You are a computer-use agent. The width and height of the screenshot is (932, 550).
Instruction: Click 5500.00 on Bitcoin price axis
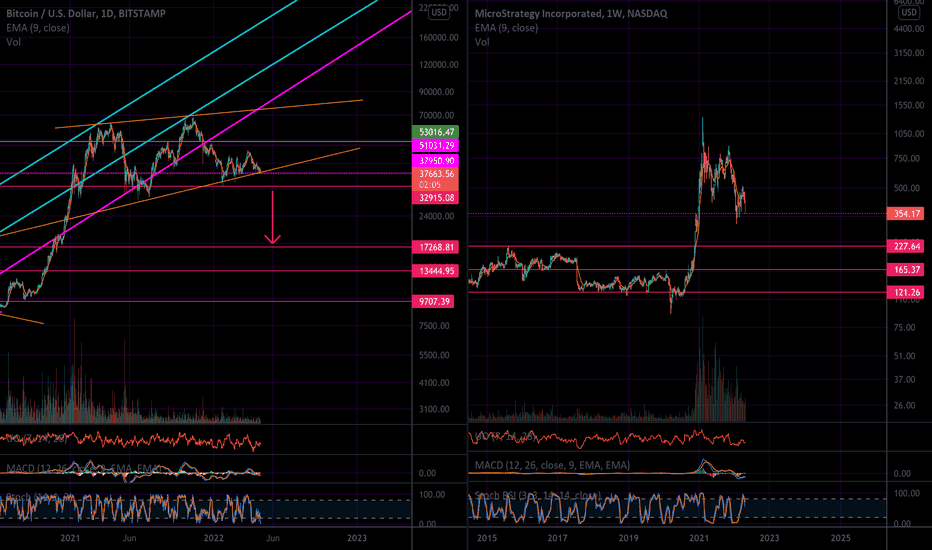(x=434, y=355)
